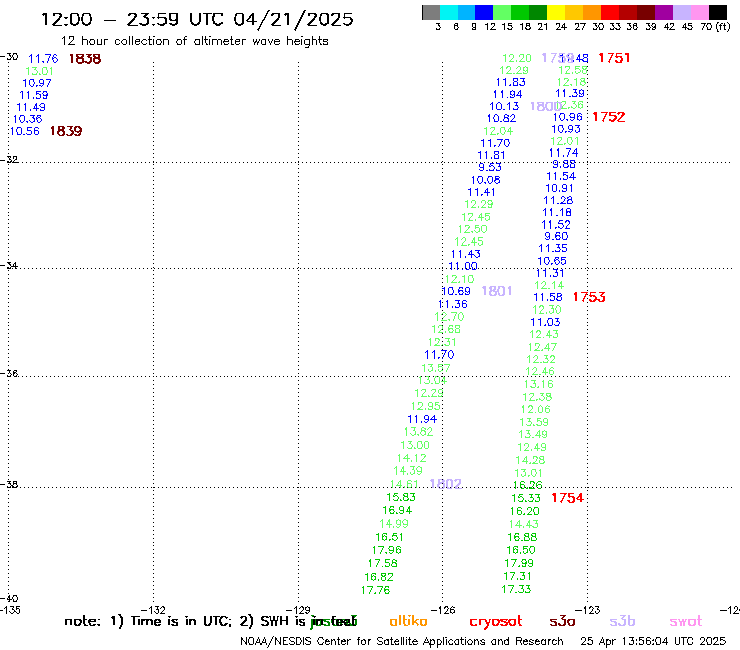Click the wave height value '10.08'
This screenshot has width=740, height=650.
coord(486,180)
